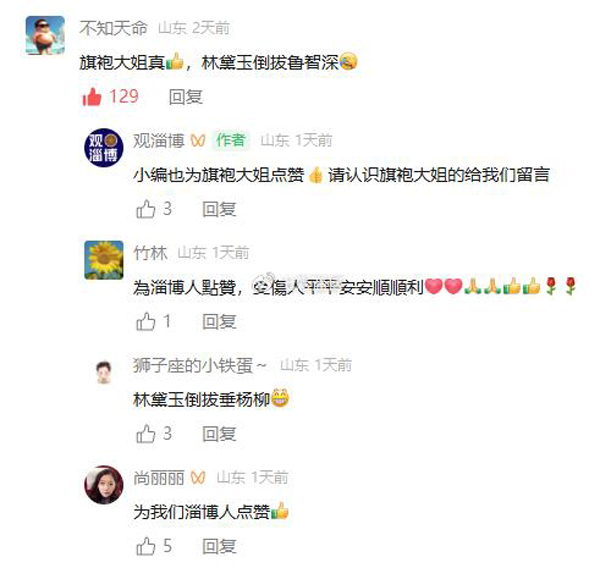This screenshot has width=600, height=568.
Task: Open 狮子座的小铁蛋's small avatar
Action: click(104, 372)
